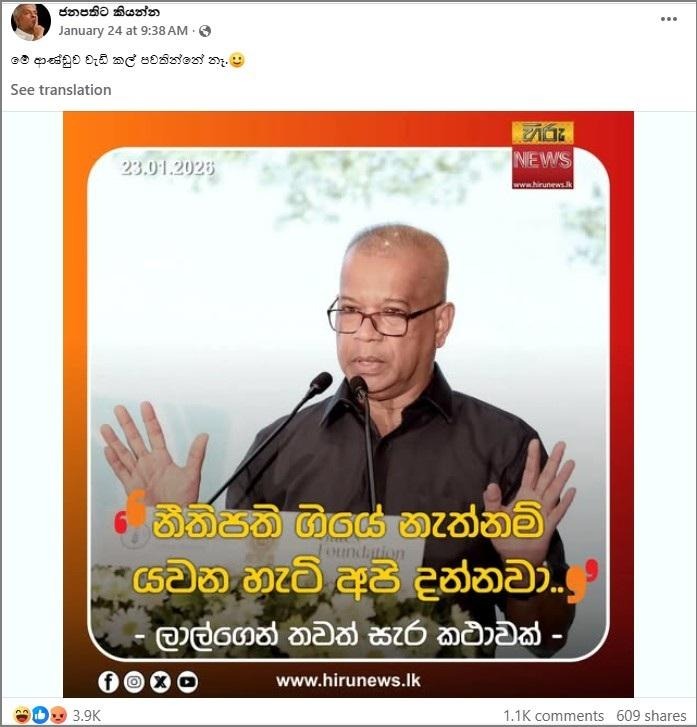Click the poster's profile picture
Screen dimensions: 697x727
pyautogui.click(x=31, y=22)
